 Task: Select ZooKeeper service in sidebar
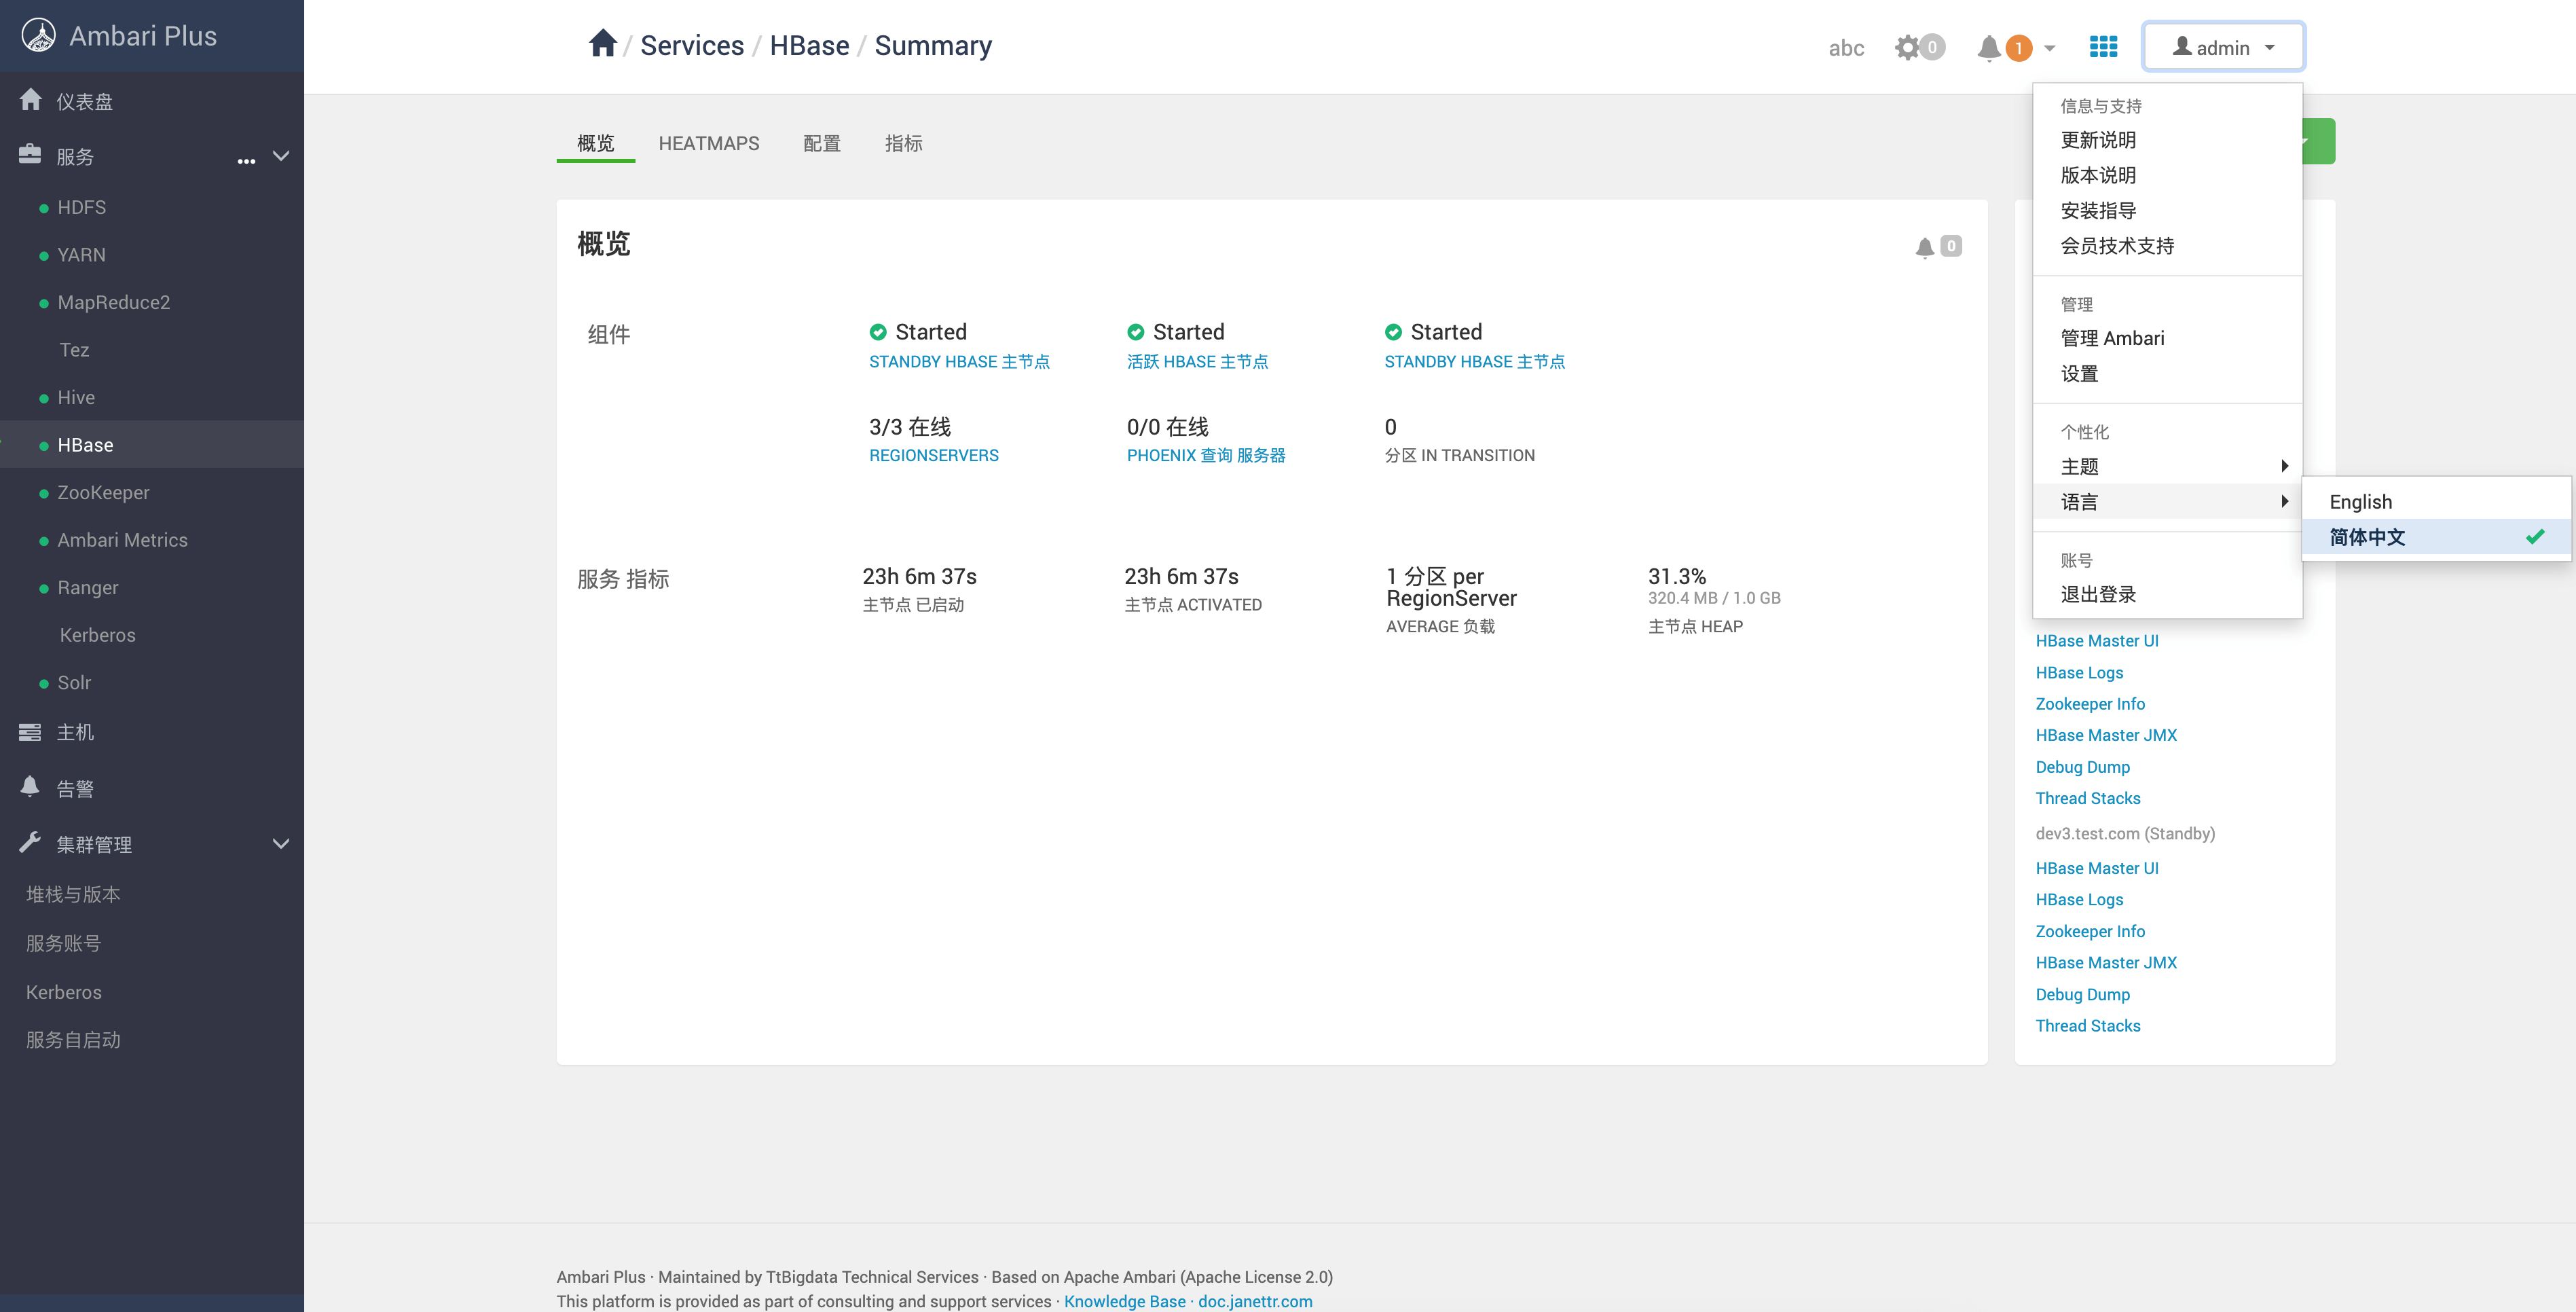pyautogui.click(x=103, y=492)
